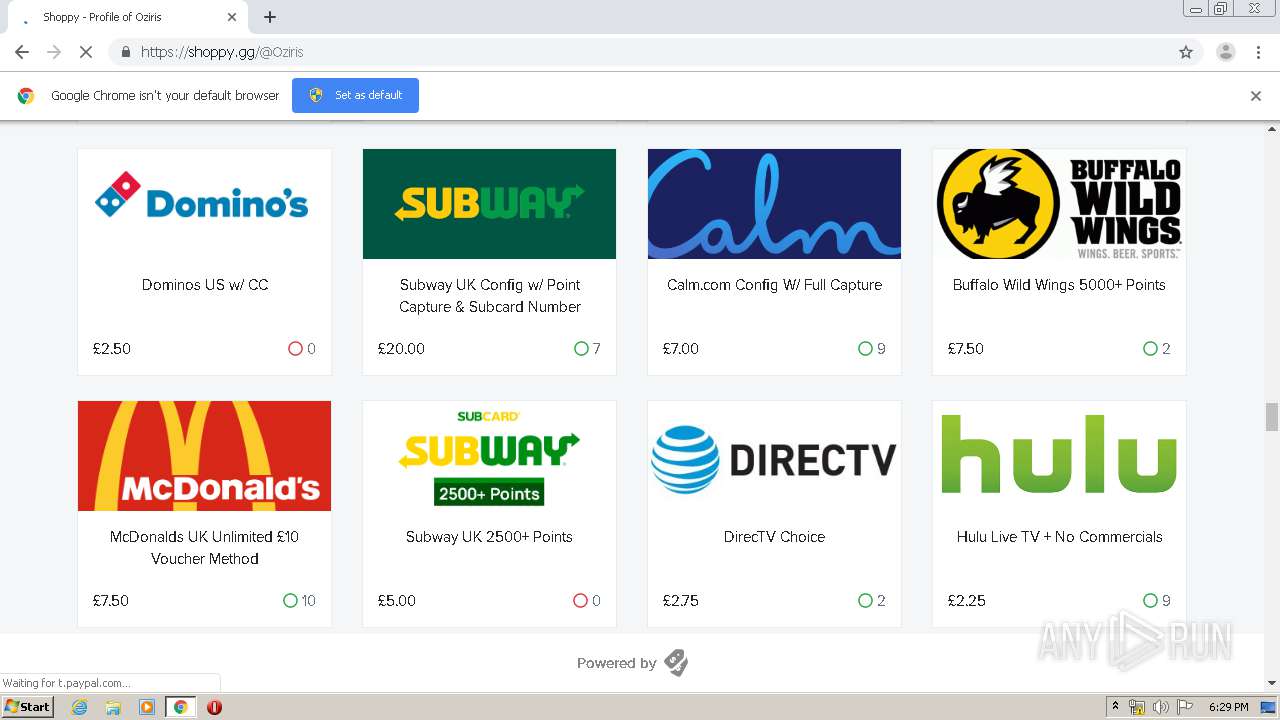Click the £2.25 Hulu price
The image size is (1280, 720).
(966, 601)
